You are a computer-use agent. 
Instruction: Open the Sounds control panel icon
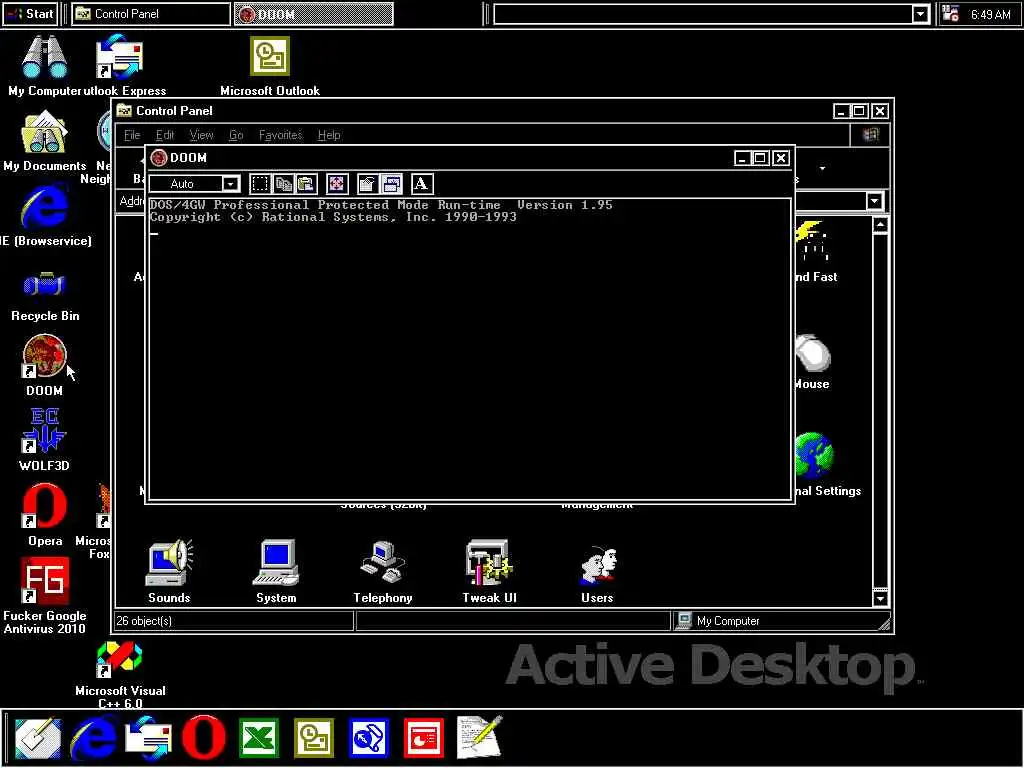(x=169, y=571)
